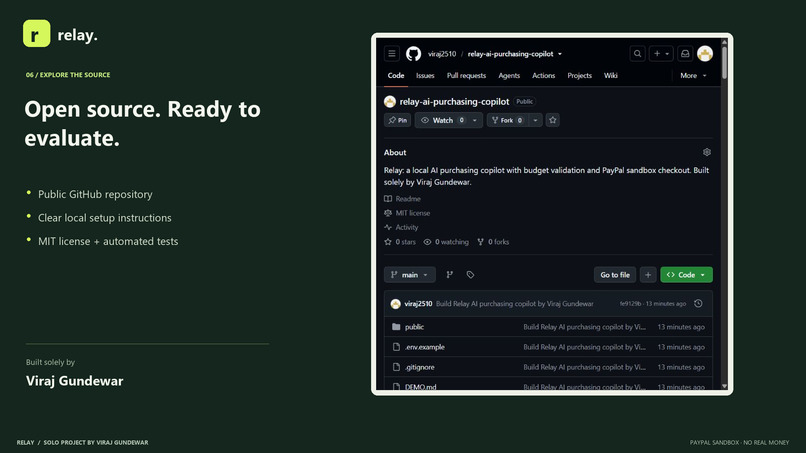This screenshot has height=453, width=806.
Task: Open the user avatar menu in header
Action: pos(705,53)
